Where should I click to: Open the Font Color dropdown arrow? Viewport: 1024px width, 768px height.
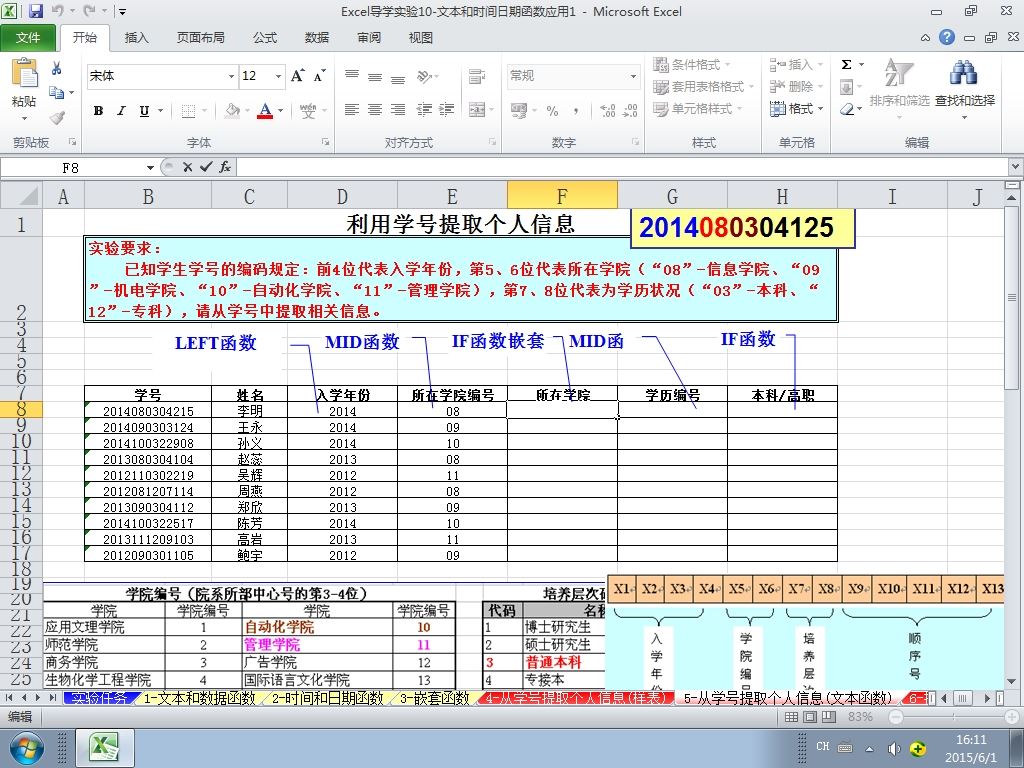pyautogui.click(x=281, y=110)
